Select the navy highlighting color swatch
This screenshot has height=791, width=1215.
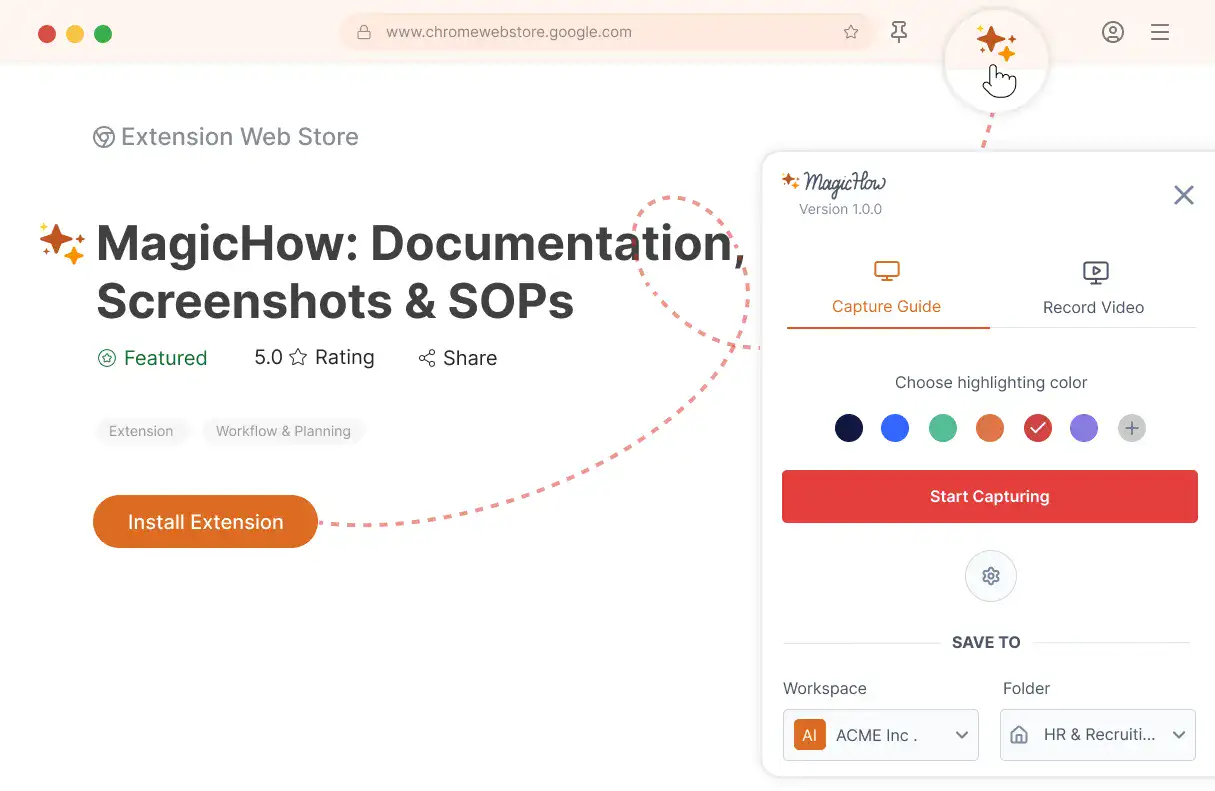[x=848, y=427]
